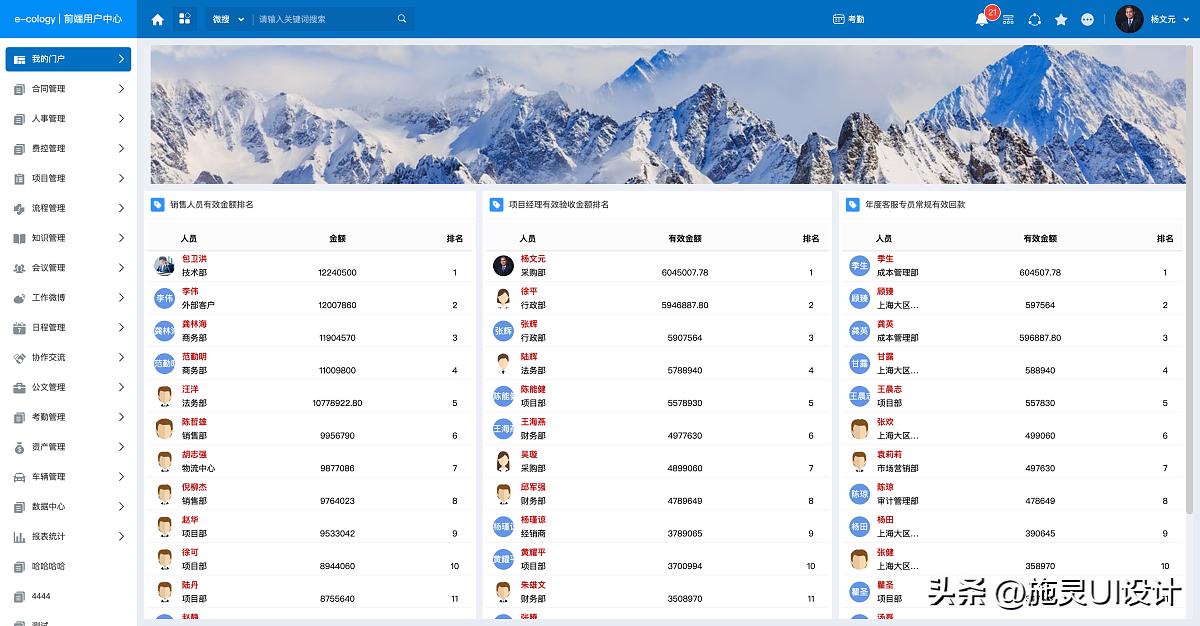Click the 车辆管理 car icon
Image resolution: width=1200 pixels, height=626 pixels.
[x=19, y=477]
